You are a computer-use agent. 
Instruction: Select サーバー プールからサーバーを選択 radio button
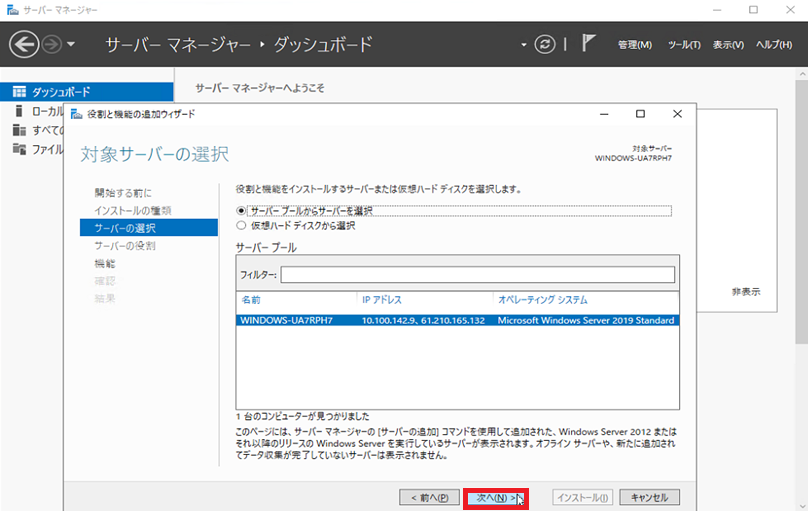tap(241, 211)
